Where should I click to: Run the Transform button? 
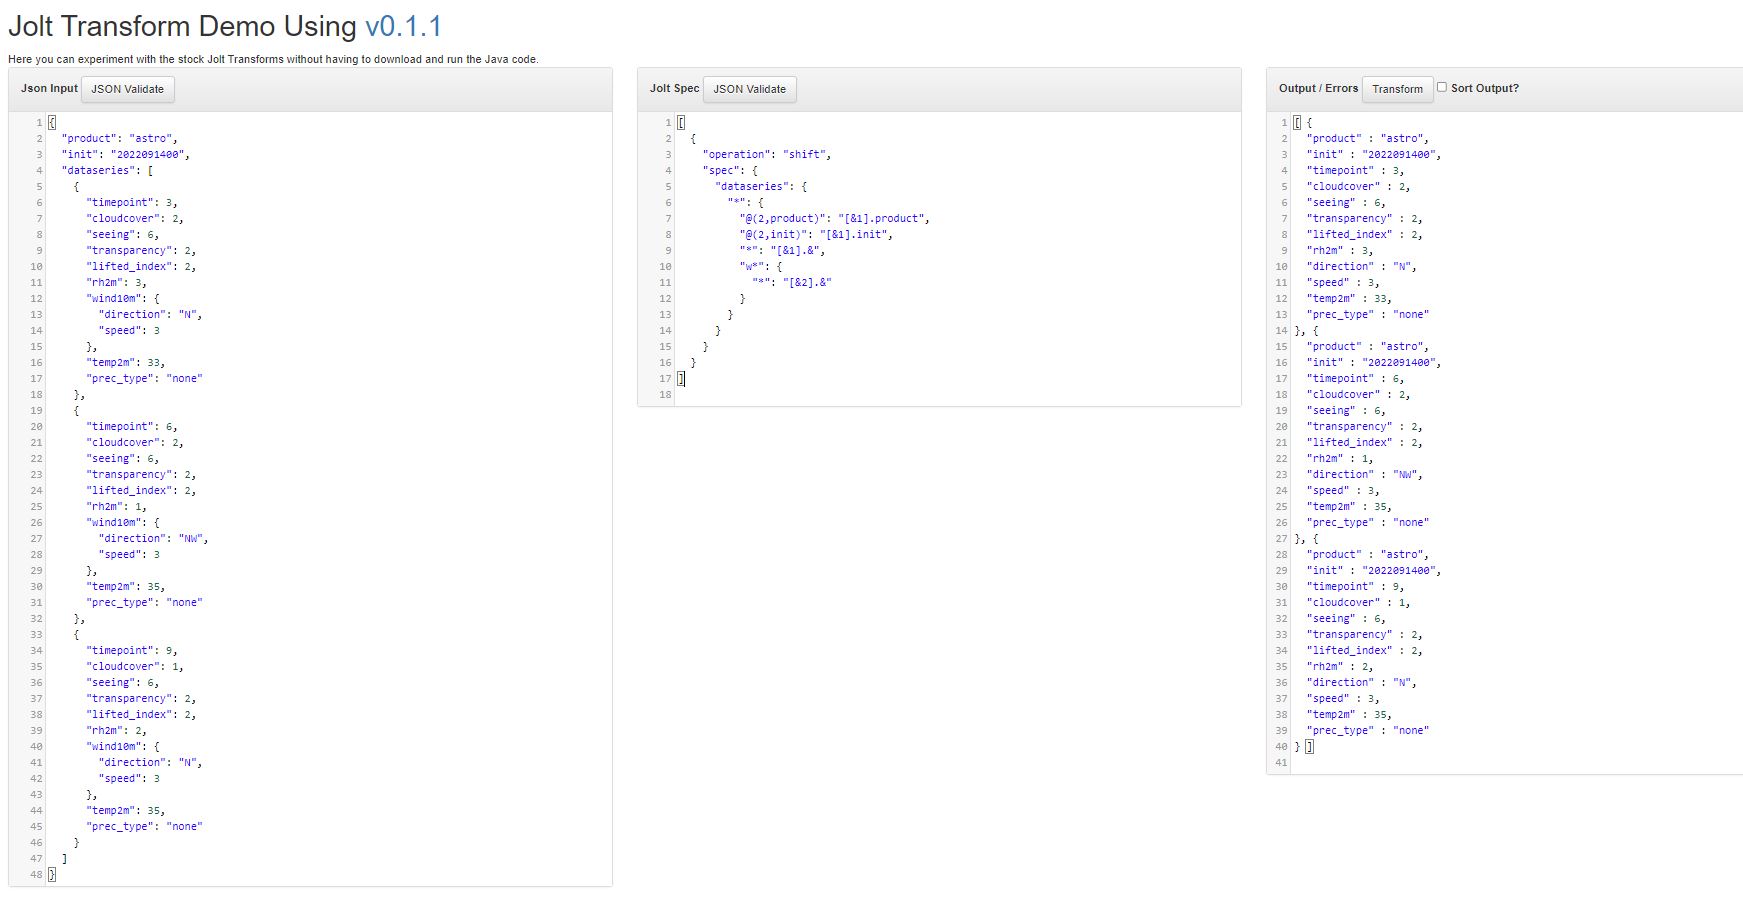click(1397, 89)
